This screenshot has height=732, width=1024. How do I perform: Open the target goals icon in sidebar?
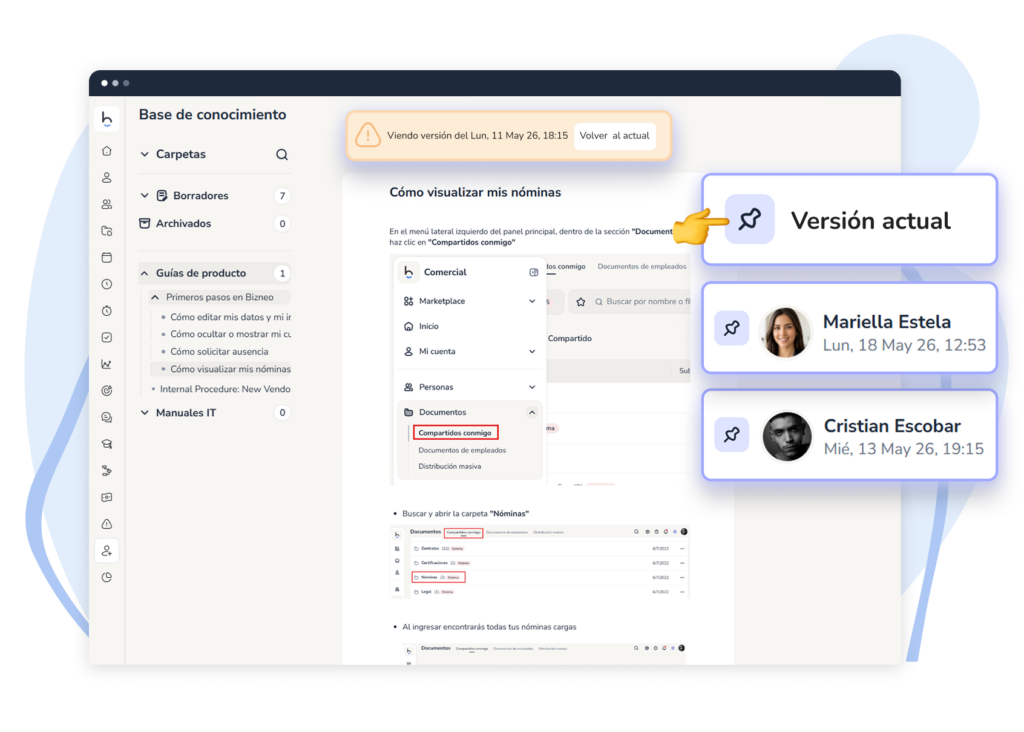[107, 390]
